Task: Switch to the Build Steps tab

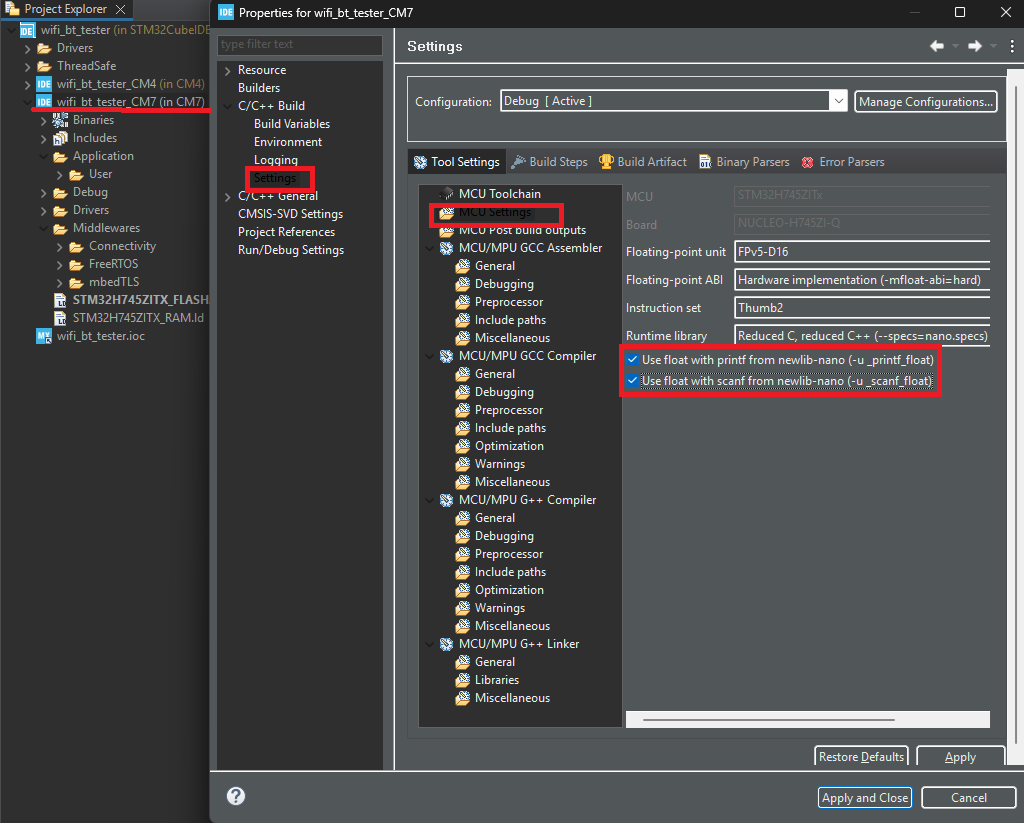Action: click(x=549, y=162)
